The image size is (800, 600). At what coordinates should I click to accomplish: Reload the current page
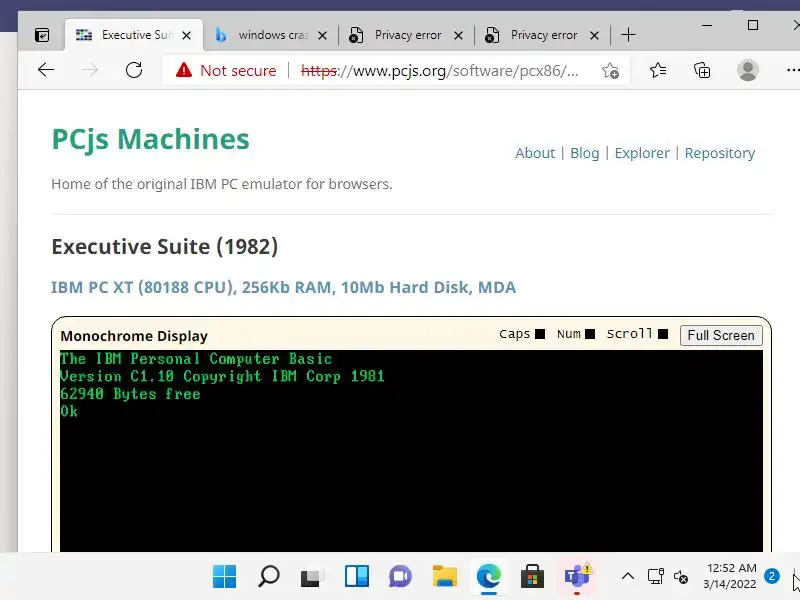point(134,70)
